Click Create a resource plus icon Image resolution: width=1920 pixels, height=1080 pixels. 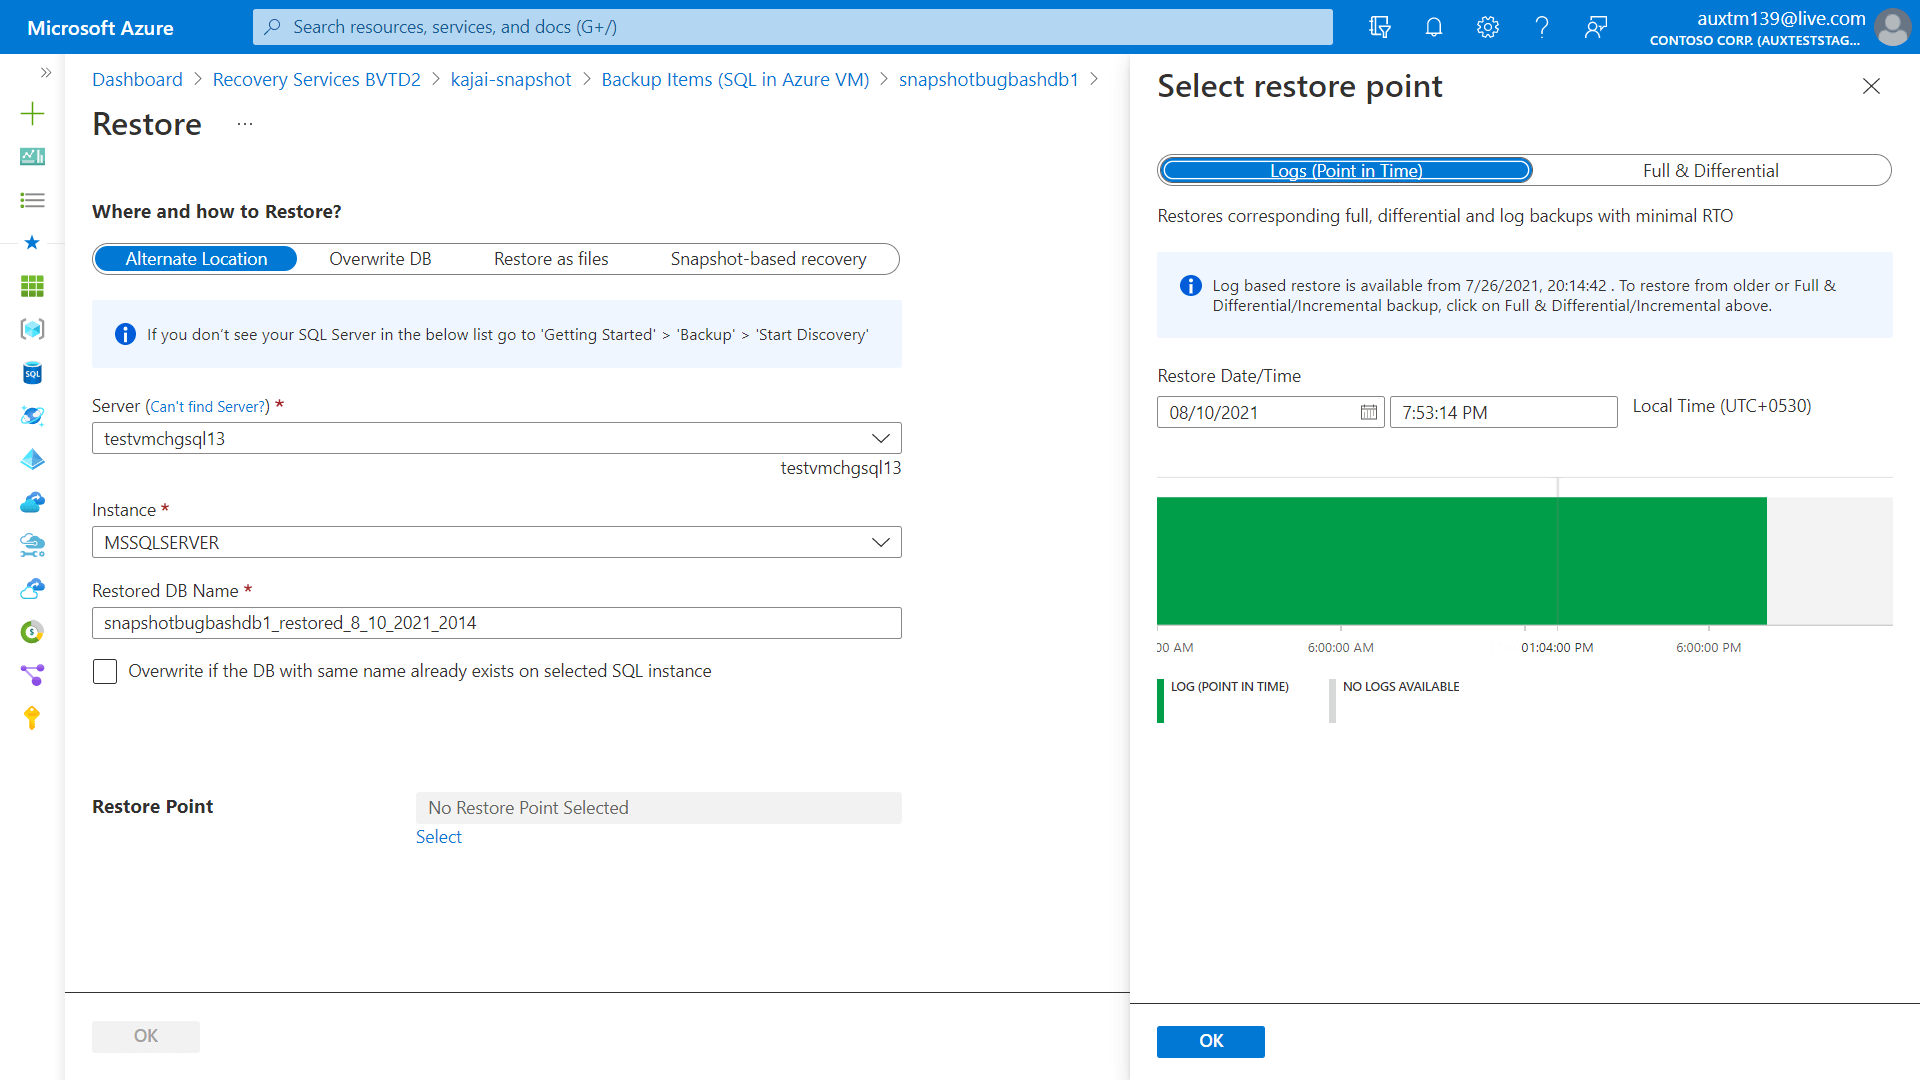(x=32, y=114)
